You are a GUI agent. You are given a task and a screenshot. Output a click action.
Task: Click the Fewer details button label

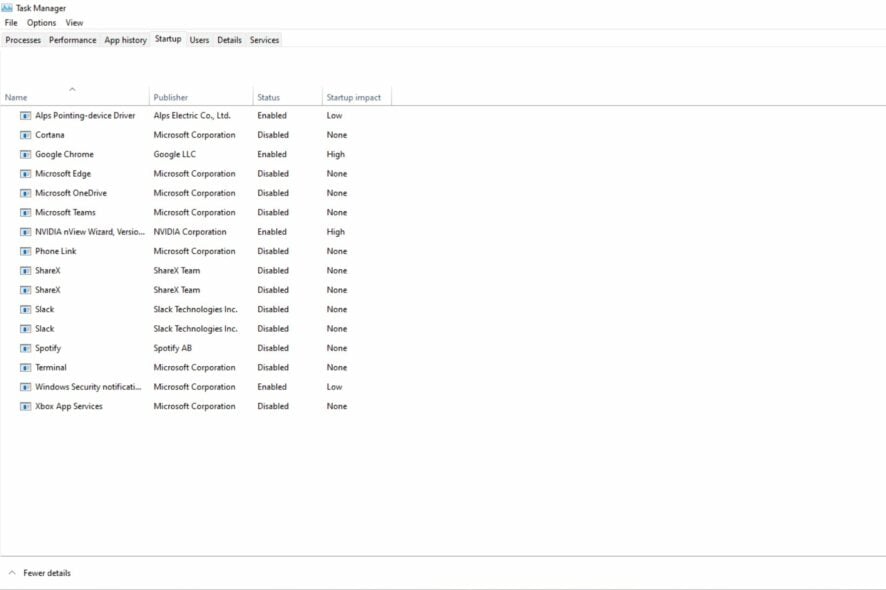click(47, 573)
